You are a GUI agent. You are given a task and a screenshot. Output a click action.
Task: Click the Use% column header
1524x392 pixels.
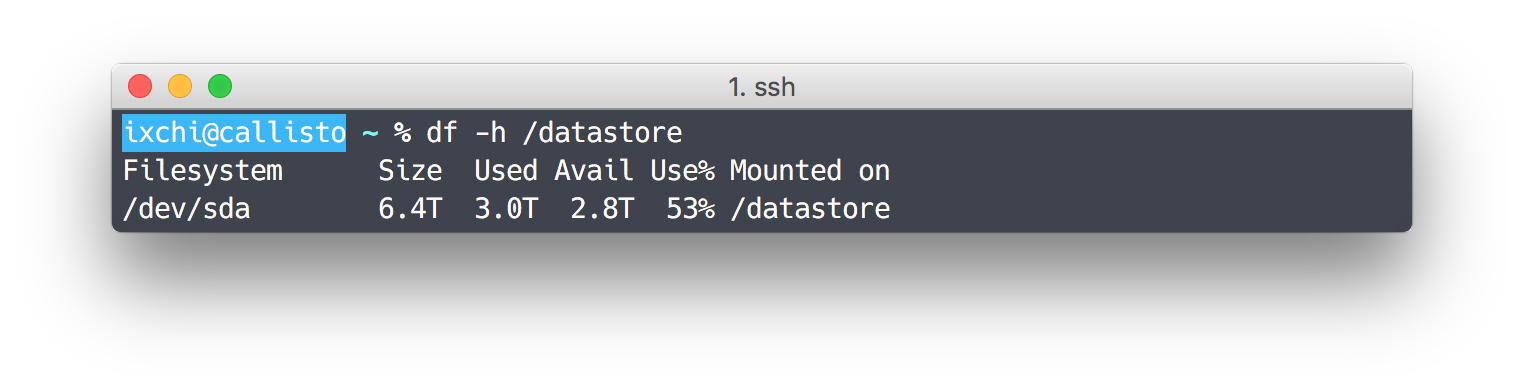tap(682, 171)
